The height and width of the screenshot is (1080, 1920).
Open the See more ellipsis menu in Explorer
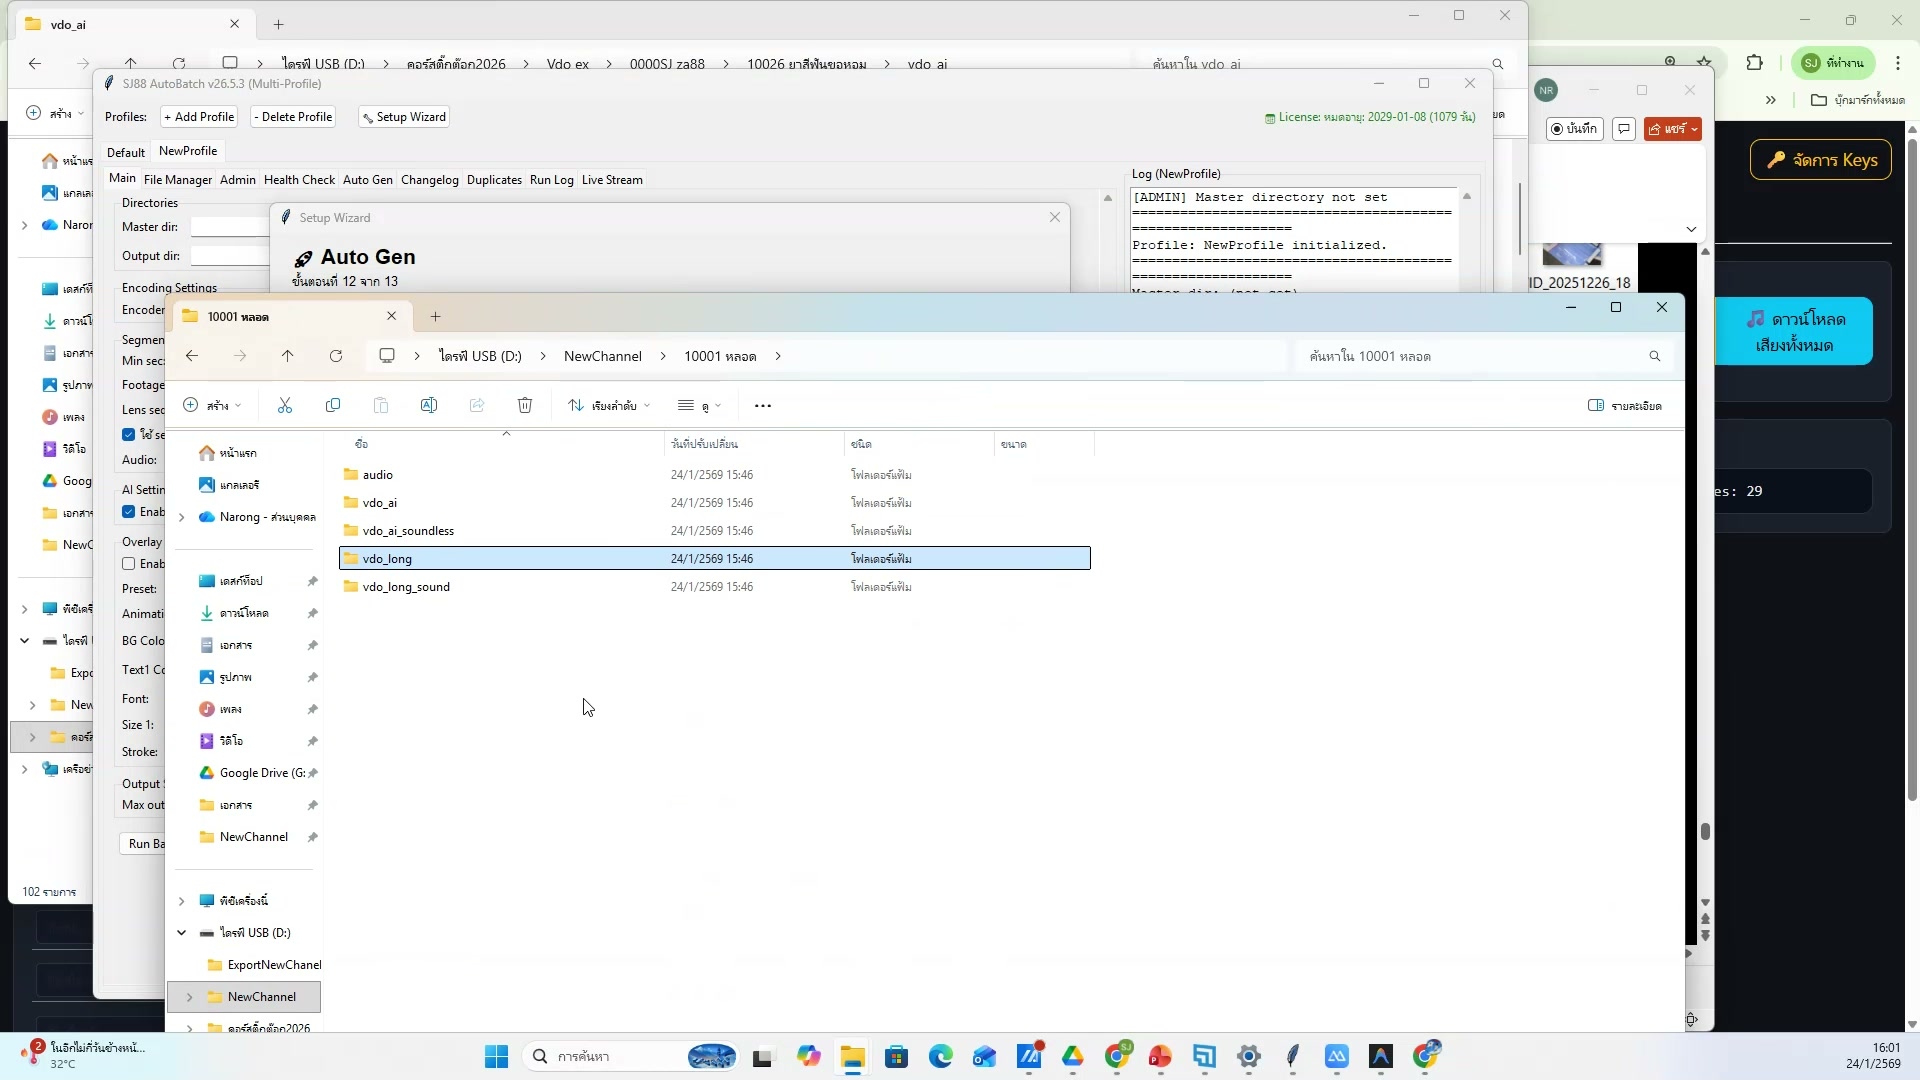tap(763, 405)
